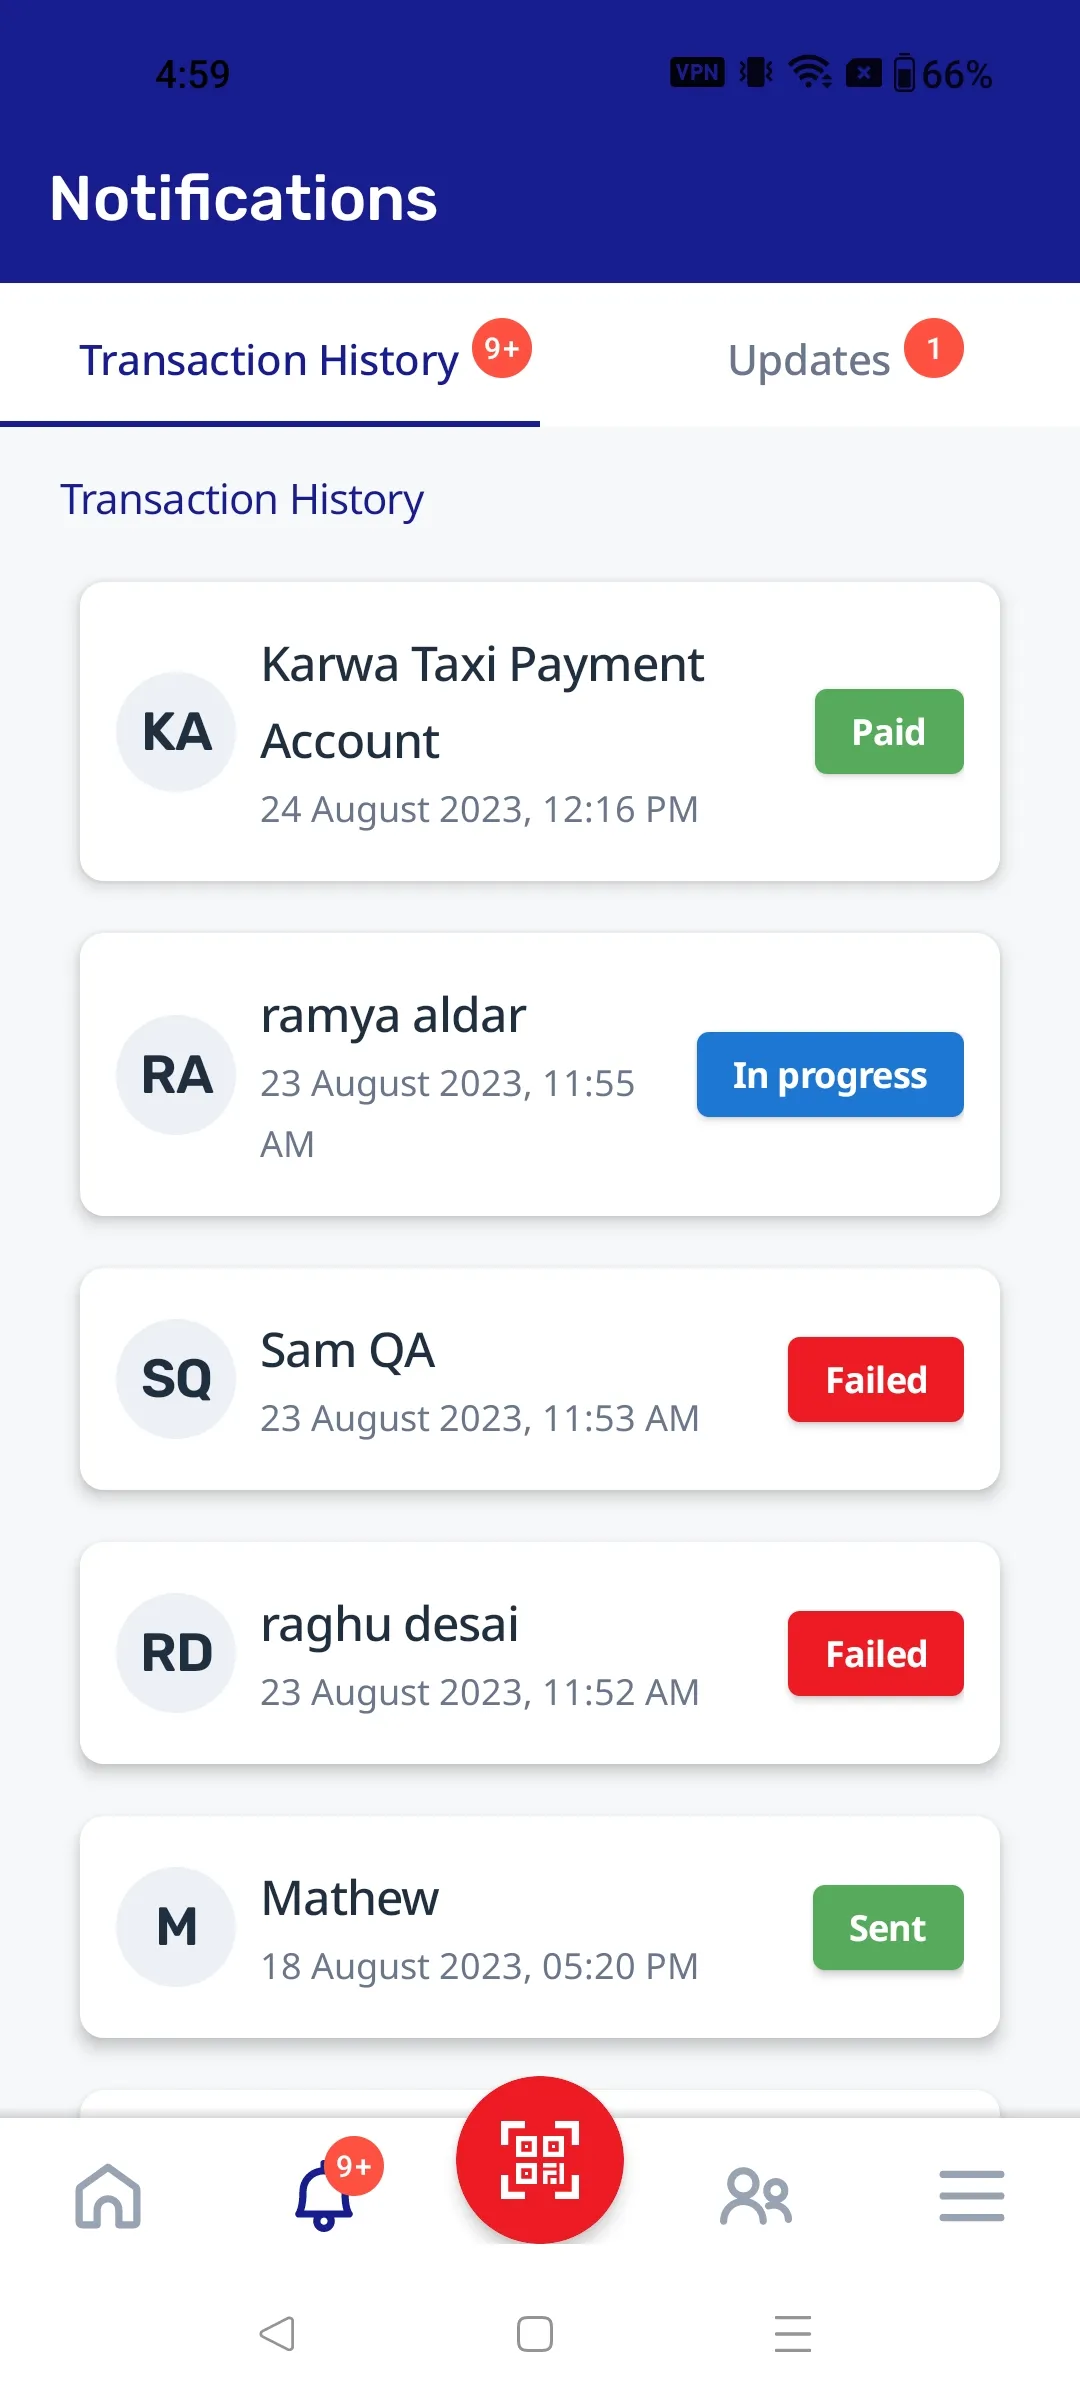Tap the Android back navigation triangle
The height and width of the screenshot is (2400, 1080).
(277, 2334)
